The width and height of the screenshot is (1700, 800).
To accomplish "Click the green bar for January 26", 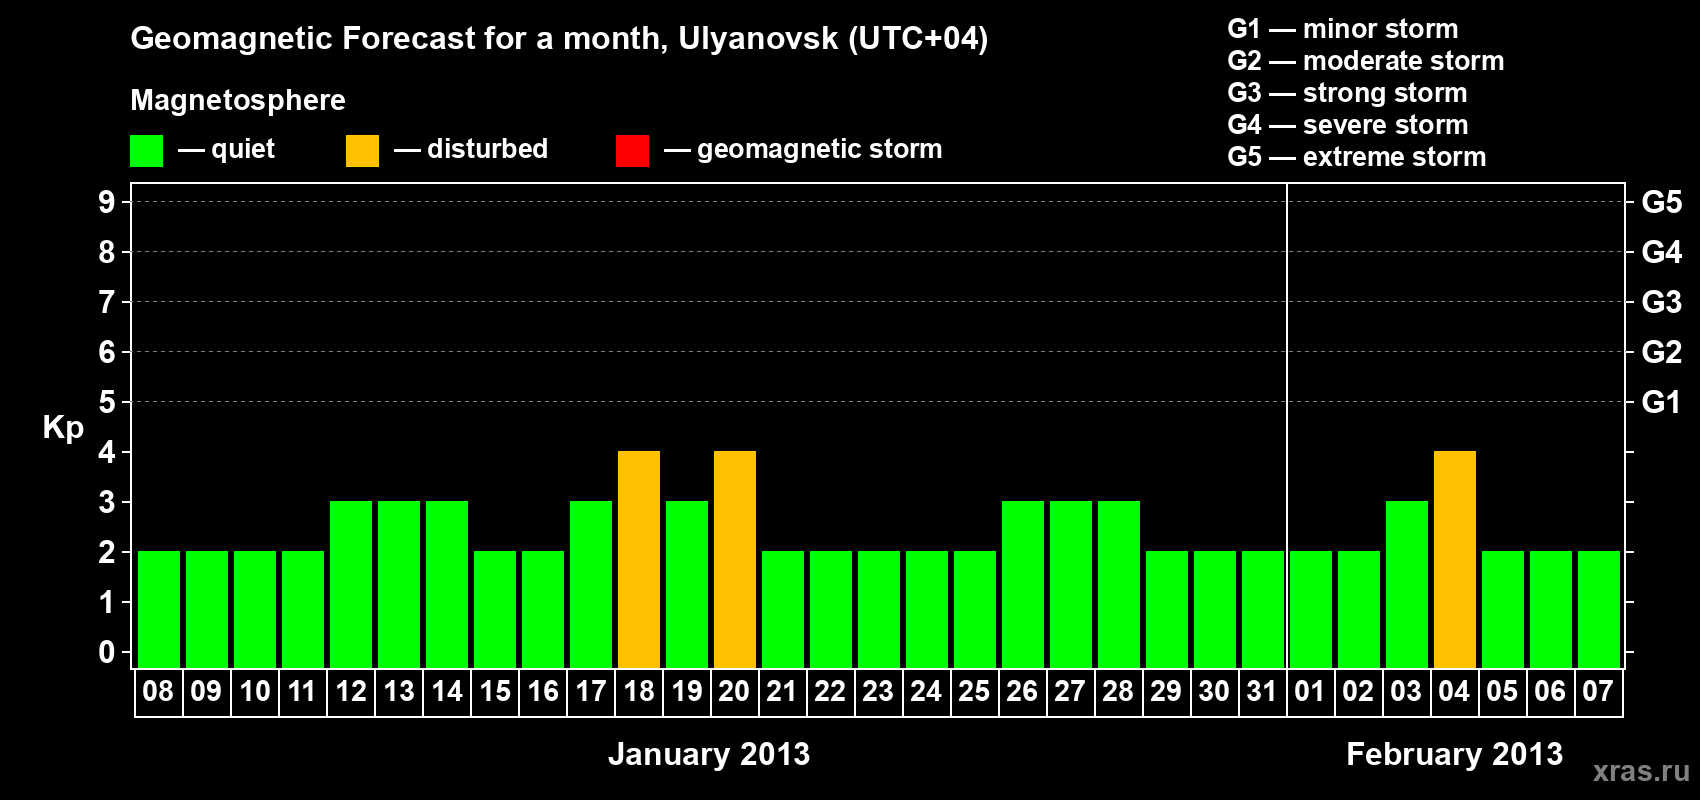I will tap(1023, 585).
